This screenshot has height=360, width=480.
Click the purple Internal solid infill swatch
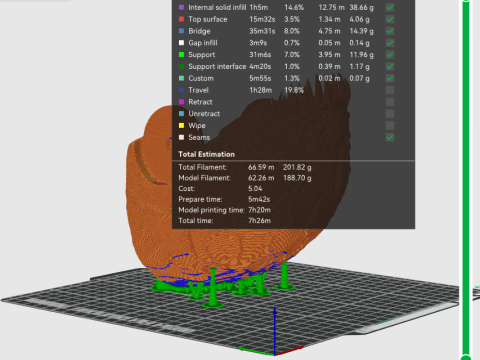coord(181,7)
